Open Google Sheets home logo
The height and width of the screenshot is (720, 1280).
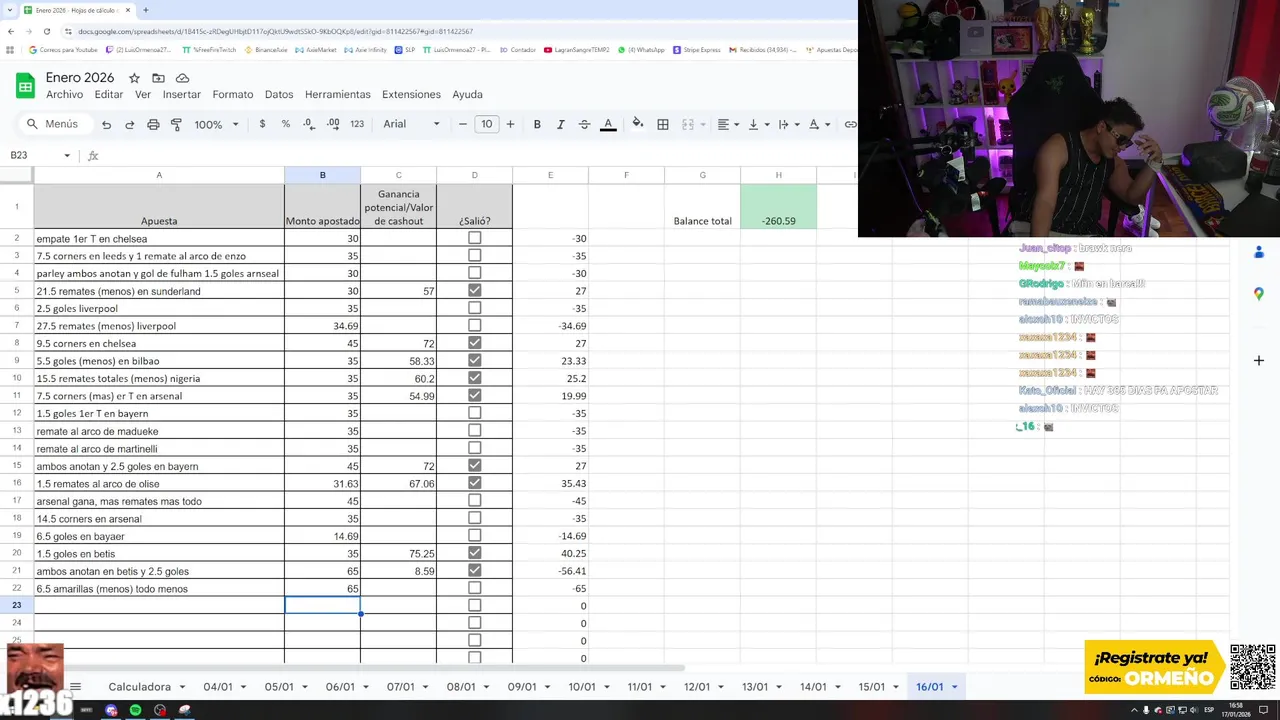pos(25,85)
